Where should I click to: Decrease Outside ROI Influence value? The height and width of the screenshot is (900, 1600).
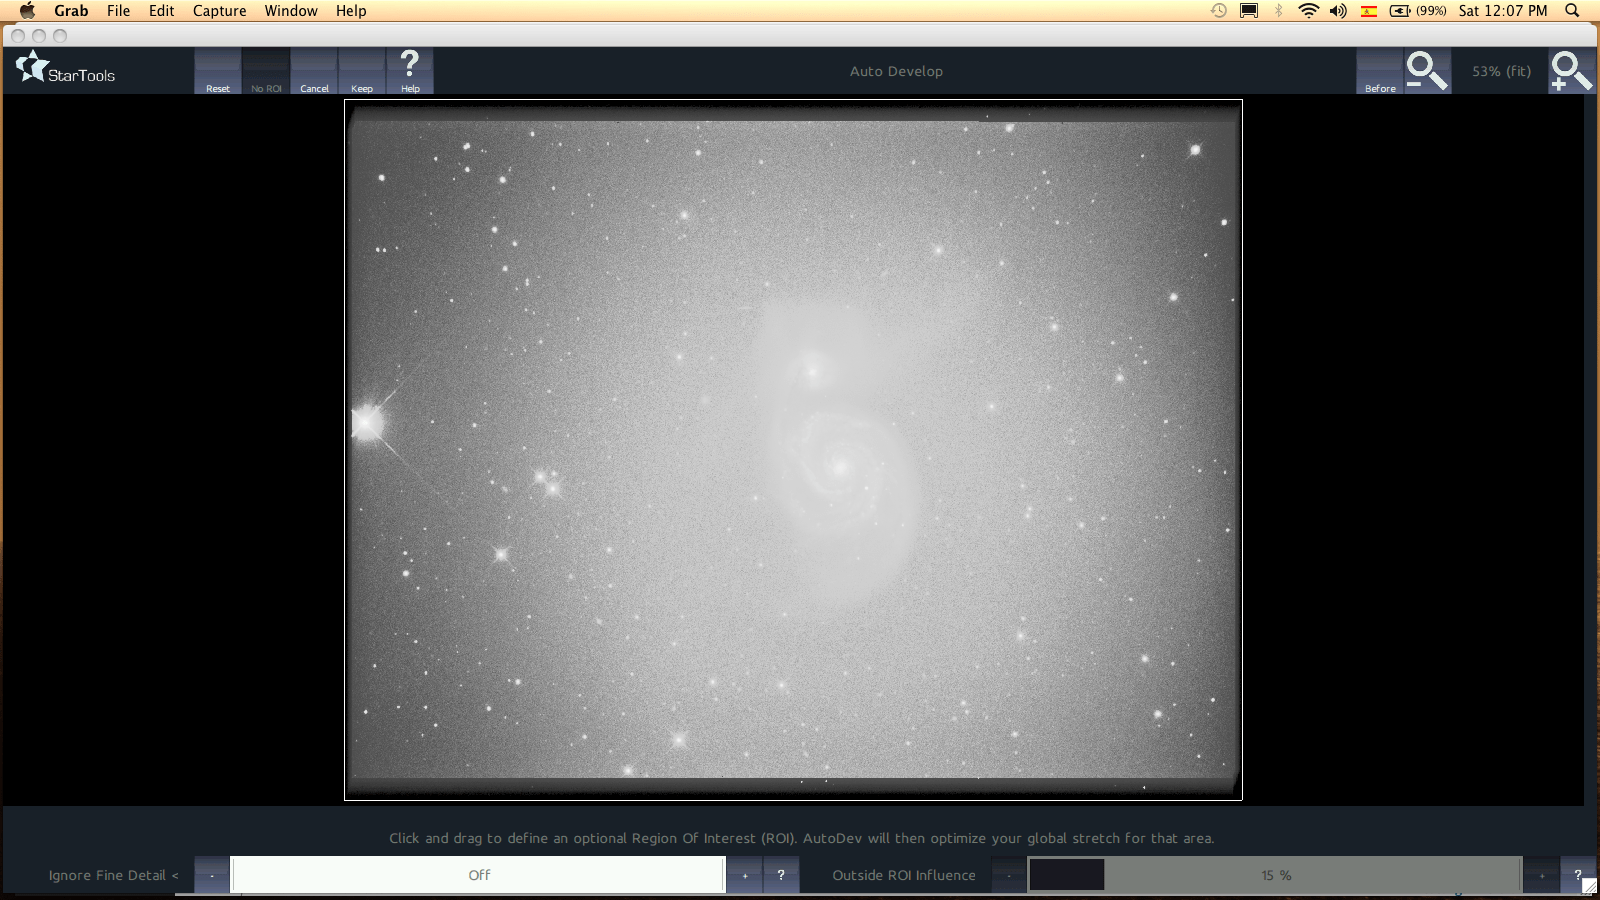pyautogui.click(x=1009, y=875)
